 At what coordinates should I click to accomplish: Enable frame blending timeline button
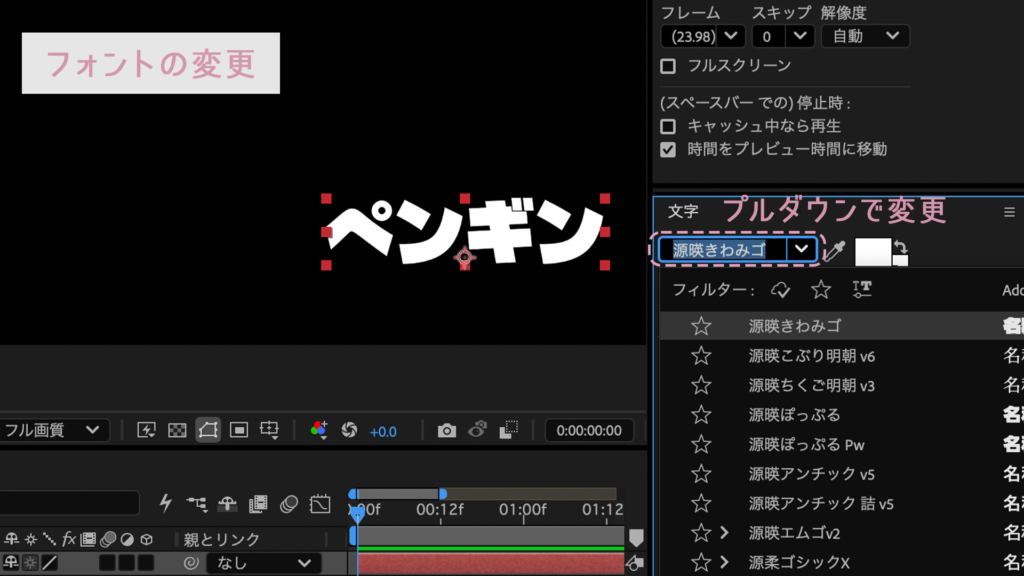[x=258, y=504]
